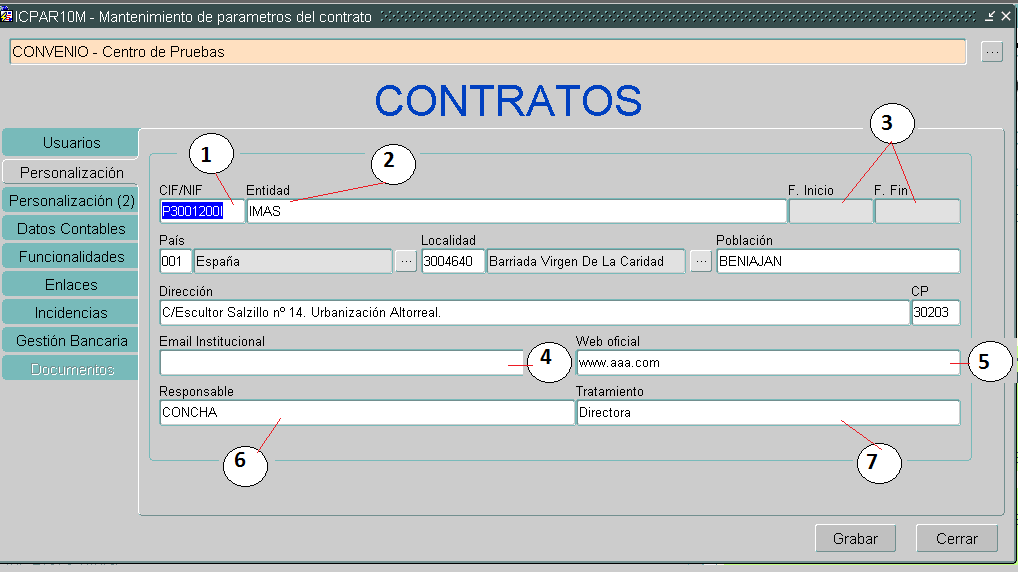Click the CIF/NIF label
Image resolution: width=1018 pixels, height=572 pixels.
180,190
